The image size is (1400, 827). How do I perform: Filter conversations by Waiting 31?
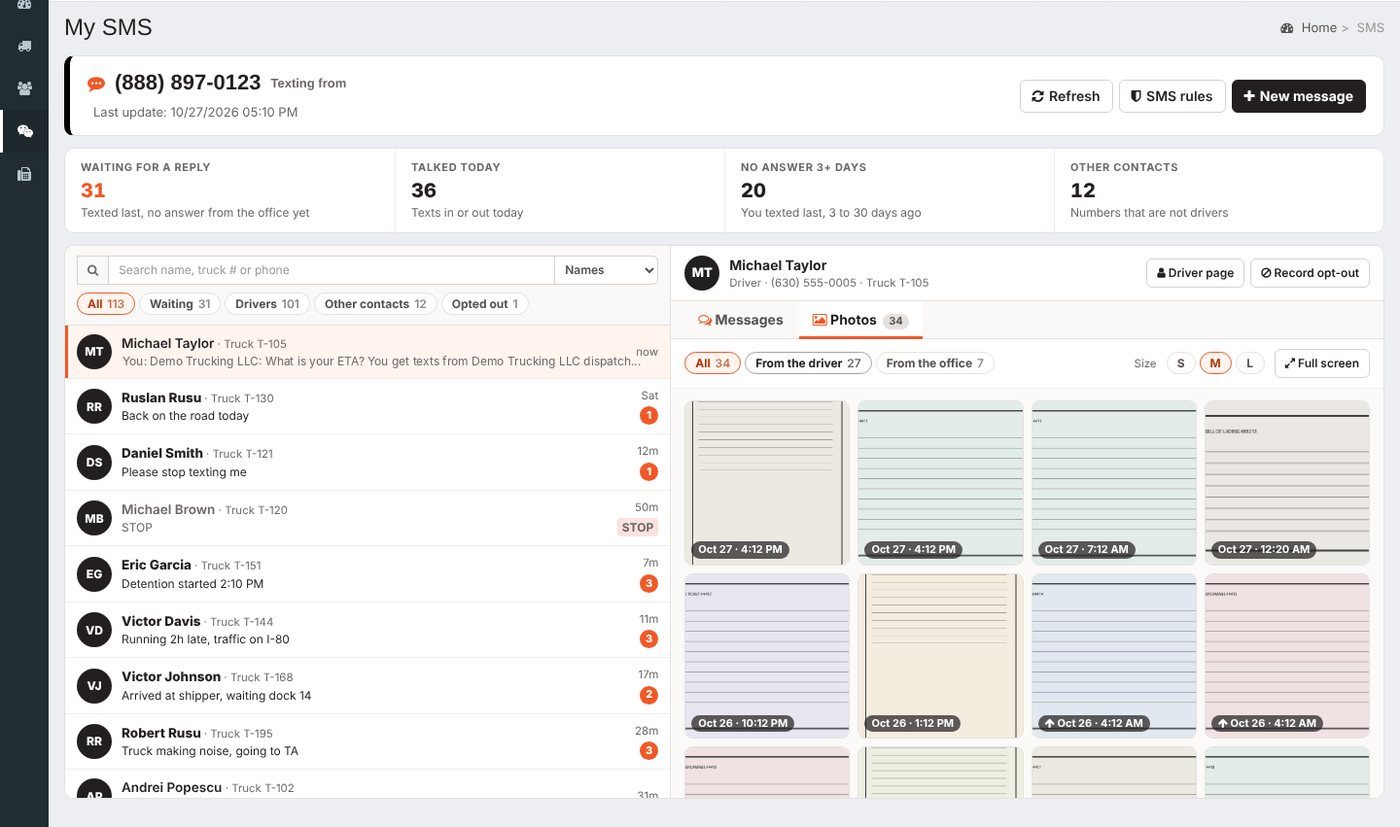[x=180, y=304]
